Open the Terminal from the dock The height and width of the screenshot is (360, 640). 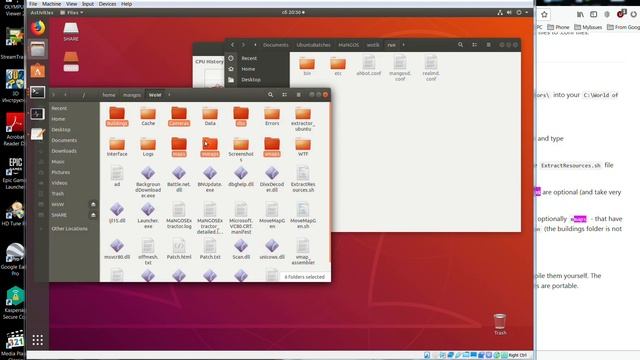coord(38,92)
